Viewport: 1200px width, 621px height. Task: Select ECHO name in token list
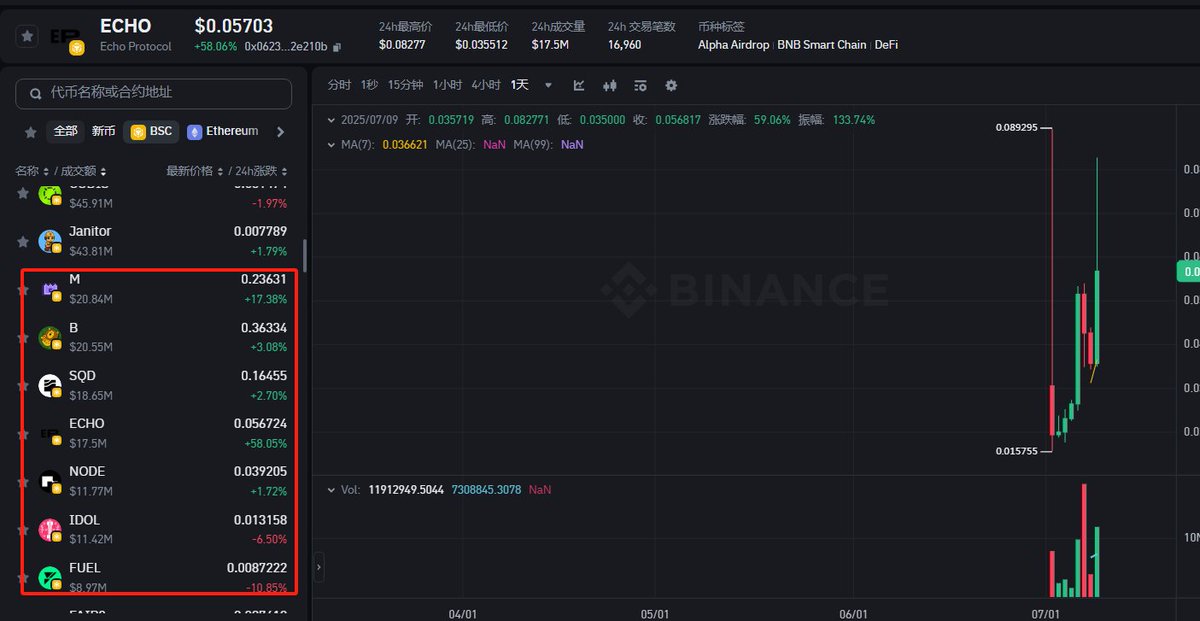[x=87, y=424]
